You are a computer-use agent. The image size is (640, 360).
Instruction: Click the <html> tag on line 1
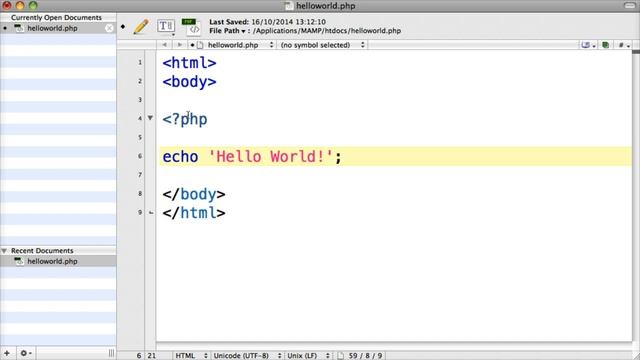[x=189, y=63]
